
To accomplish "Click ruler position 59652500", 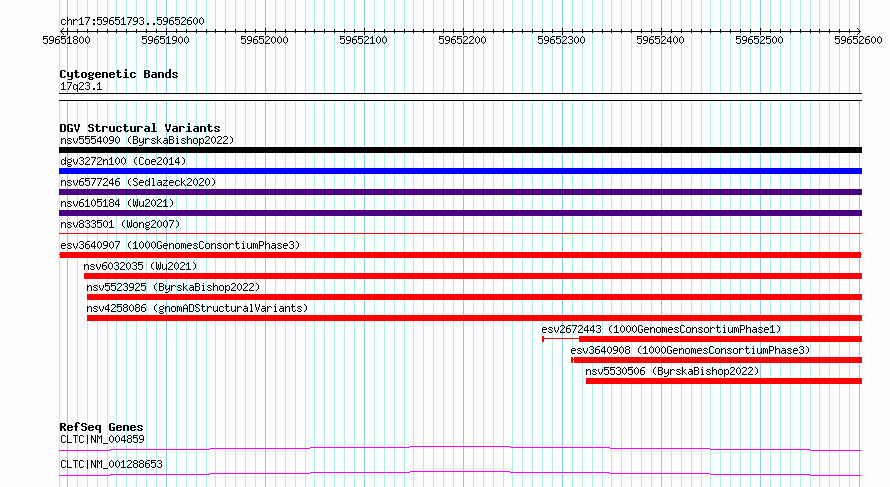I will point(759,40).
